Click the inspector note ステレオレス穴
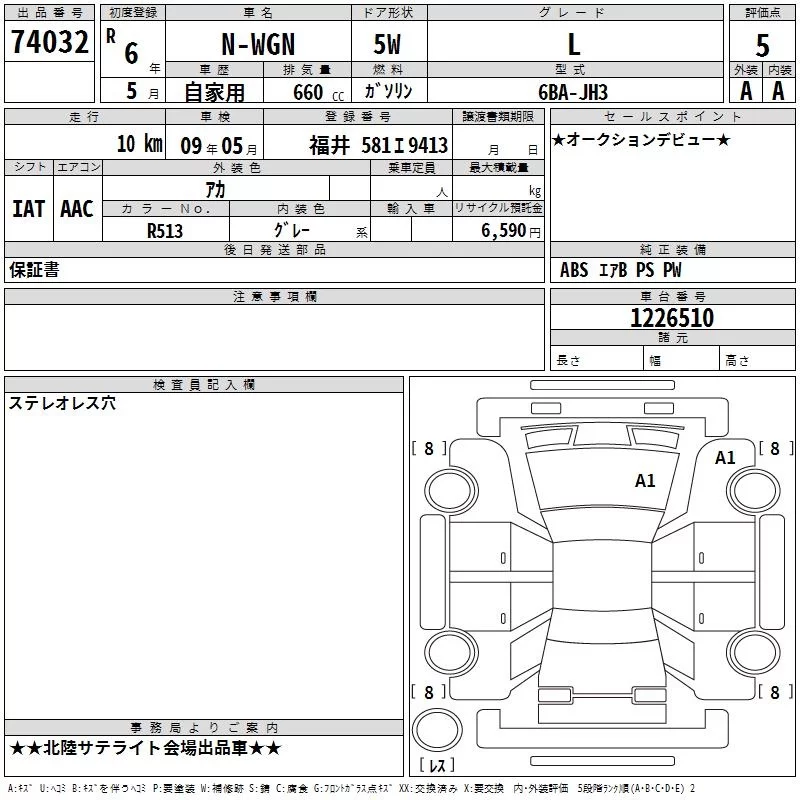800x800 pixels. click(x=62, y=404)
